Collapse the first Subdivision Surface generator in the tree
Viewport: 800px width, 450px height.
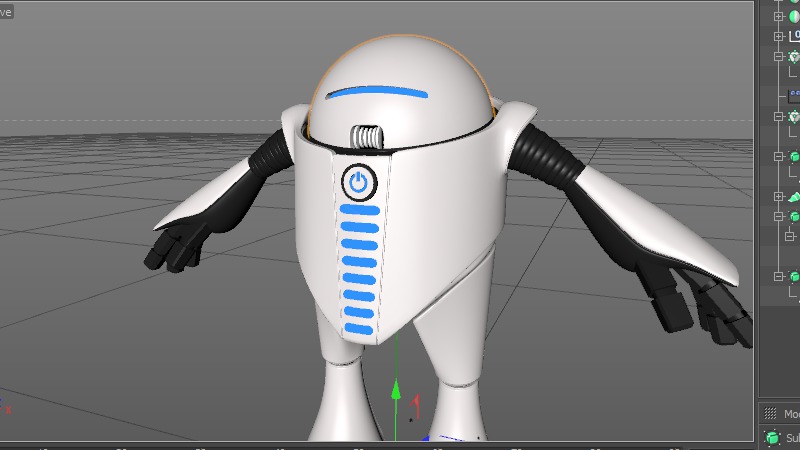778,57
